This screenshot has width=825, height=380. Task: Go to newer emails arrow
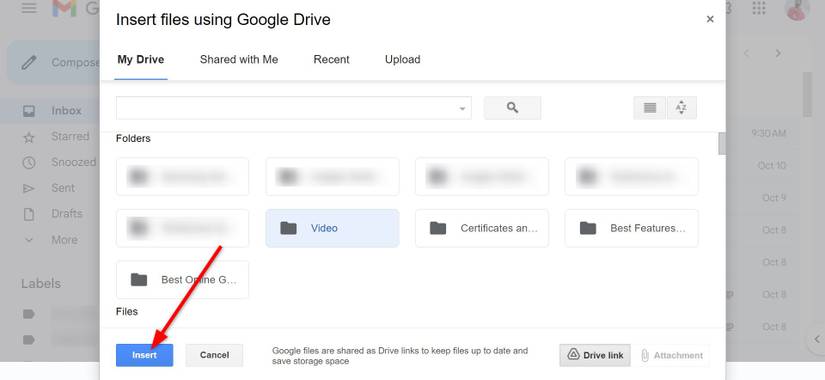coord(746,53)
